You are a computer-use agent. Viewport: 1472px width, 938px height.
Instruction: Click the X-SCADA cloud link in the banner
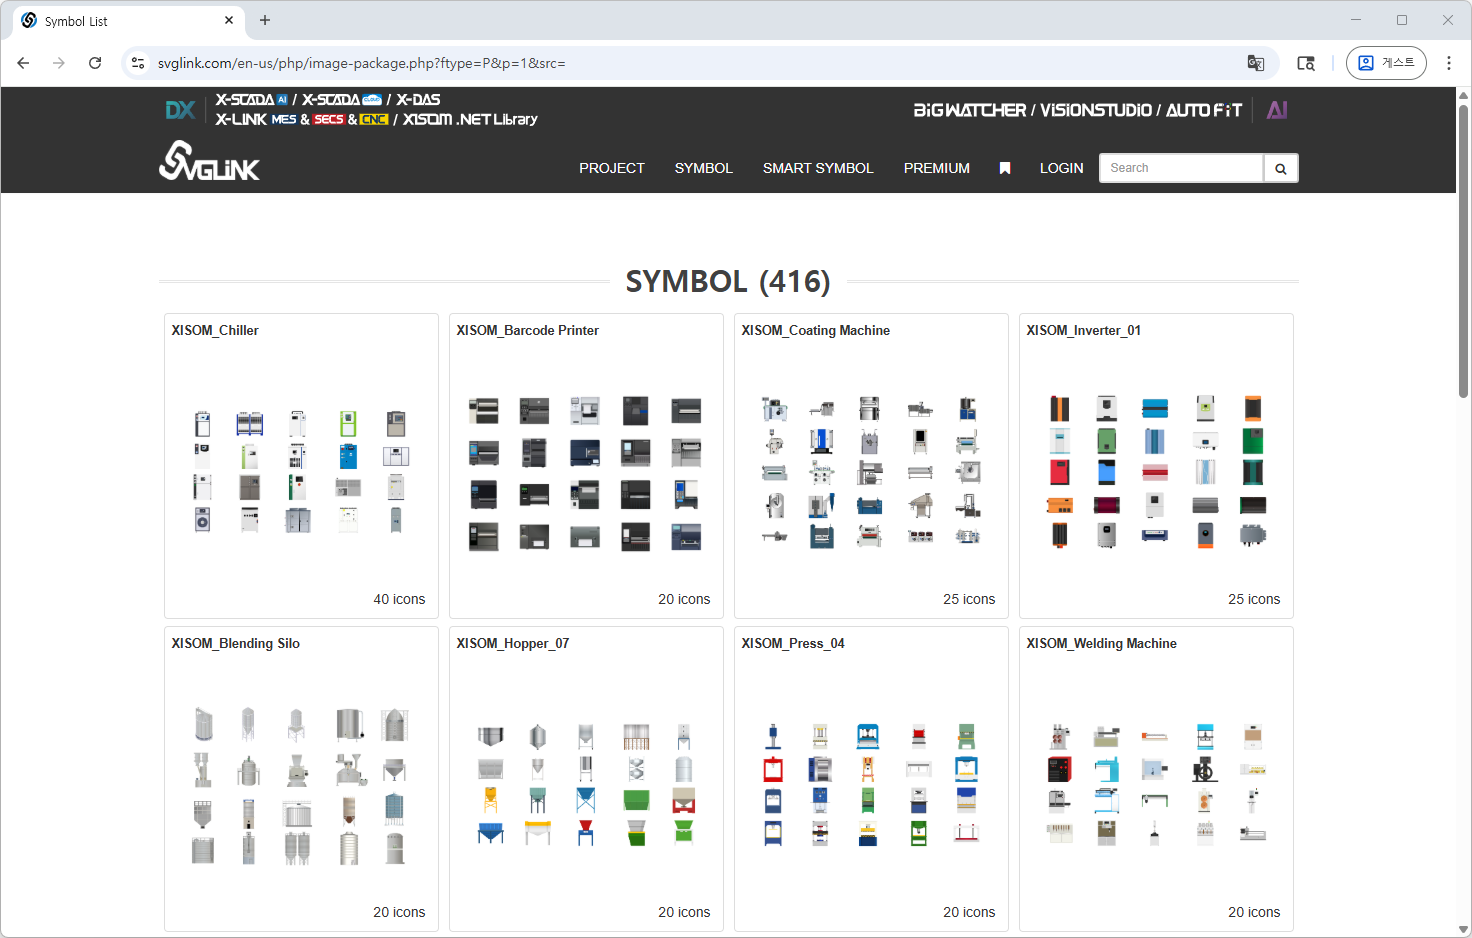[342, 100]
